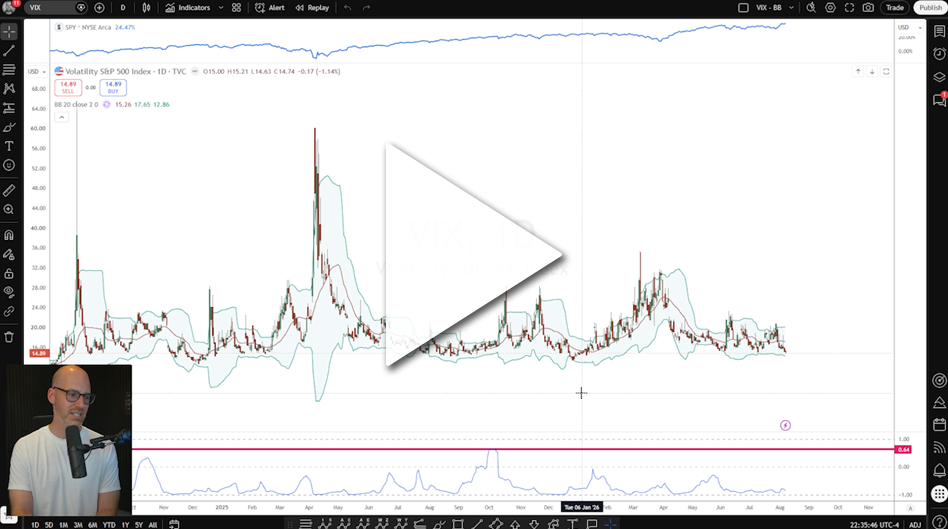Add a compare symbol with plus icon
Screen dimensions: 948x529
[99, 8]
